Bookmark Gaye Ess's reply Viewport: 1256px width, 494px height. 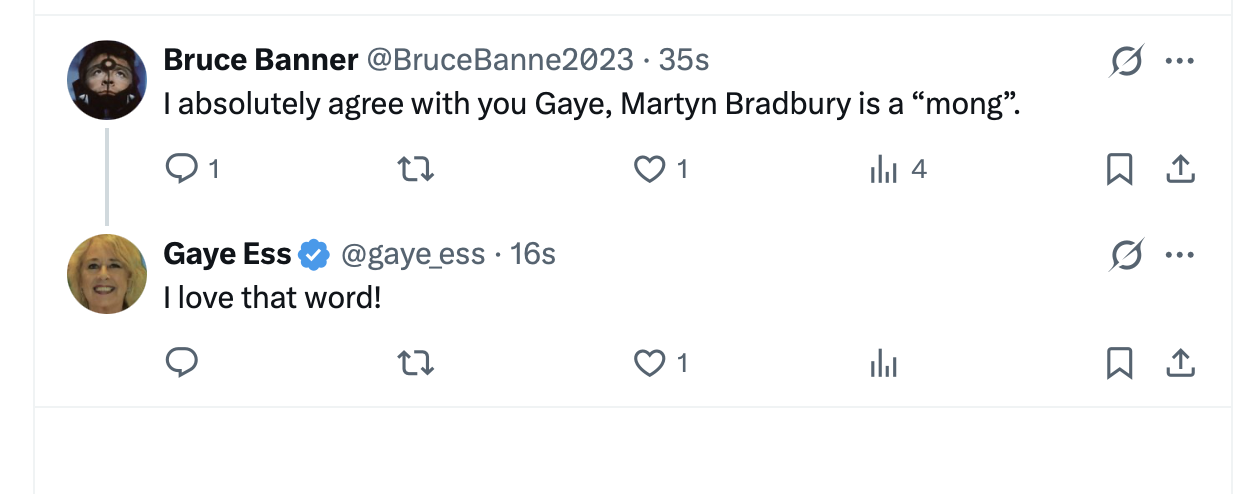[1119, 365]
